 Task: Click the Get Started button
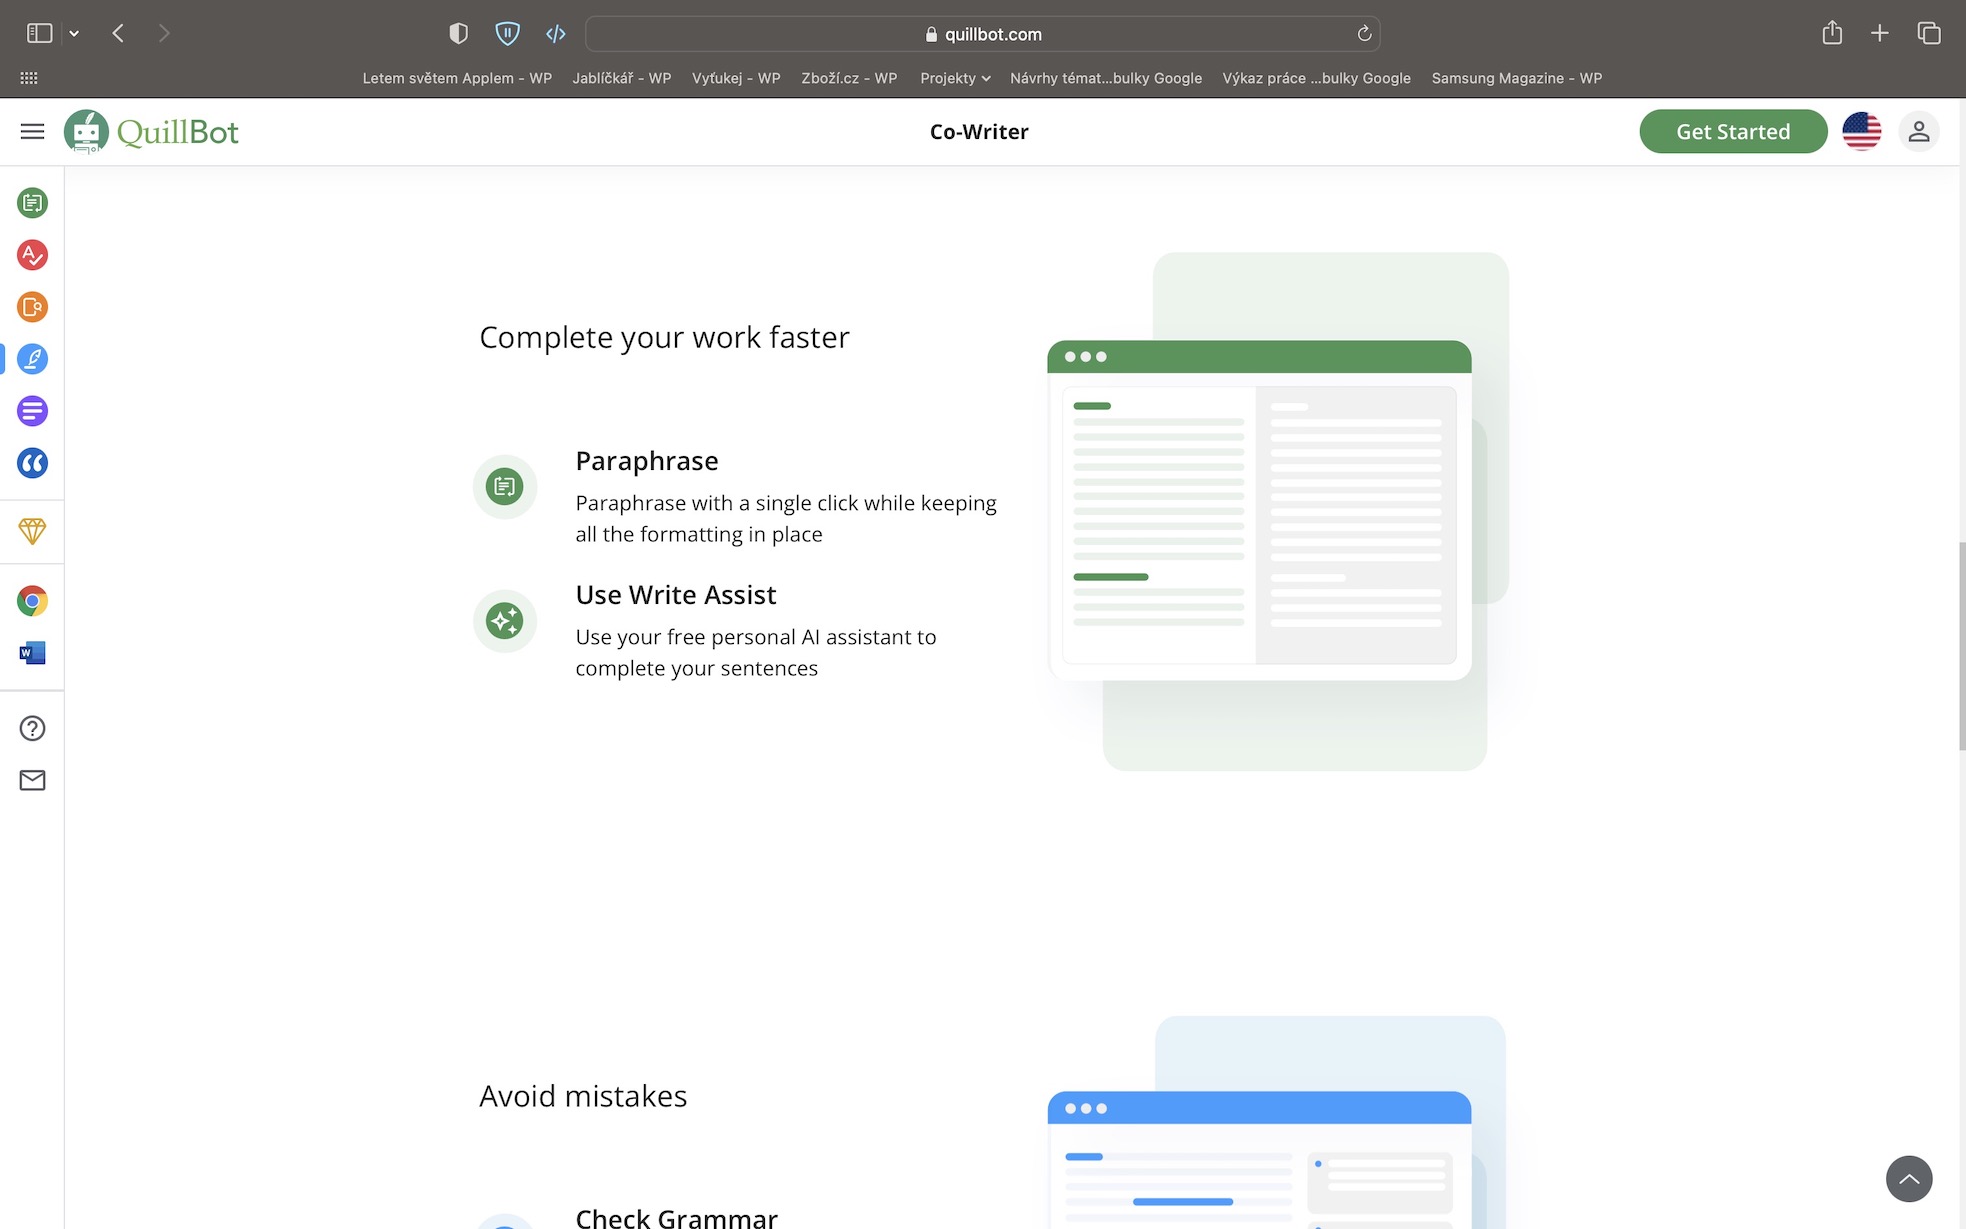tap(1732, 131)
